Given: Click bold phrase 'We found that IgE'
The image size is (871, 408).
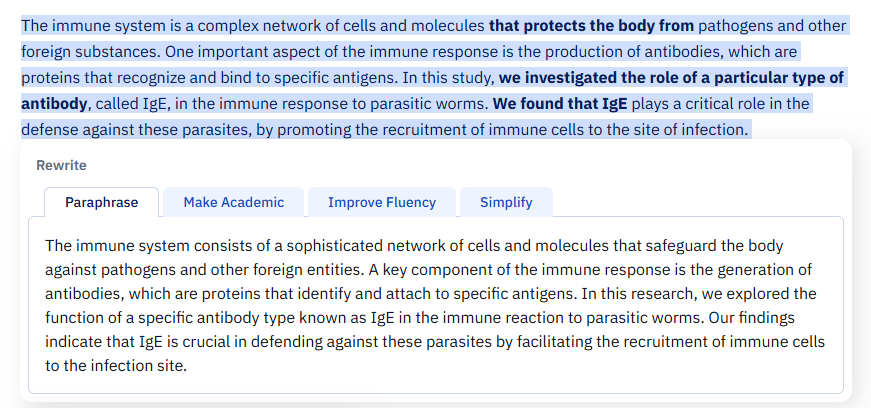Looking at the screenshot, I should [560, 103].
